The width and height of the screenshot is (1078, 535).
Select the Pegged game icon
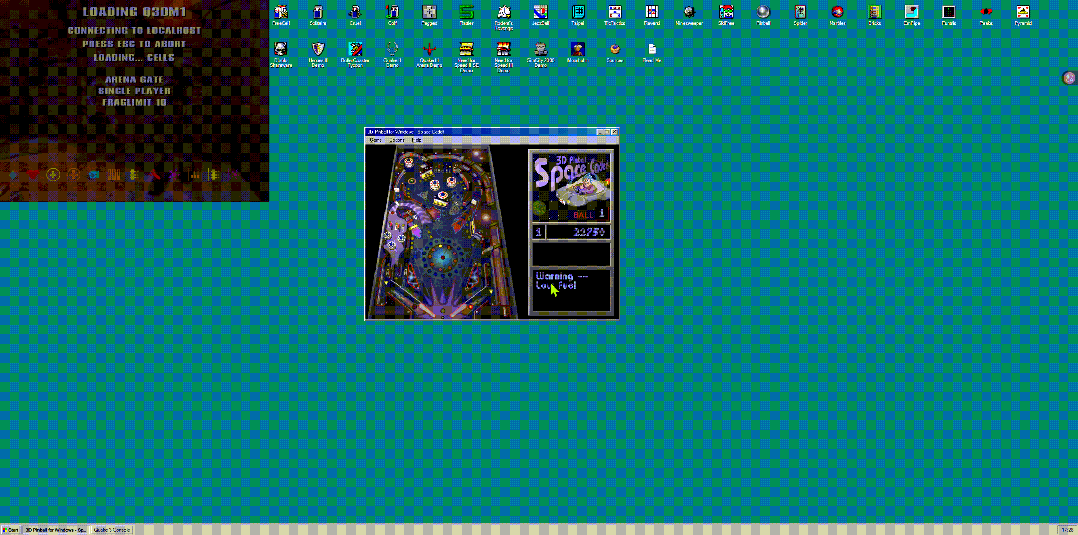coord(429,15)
